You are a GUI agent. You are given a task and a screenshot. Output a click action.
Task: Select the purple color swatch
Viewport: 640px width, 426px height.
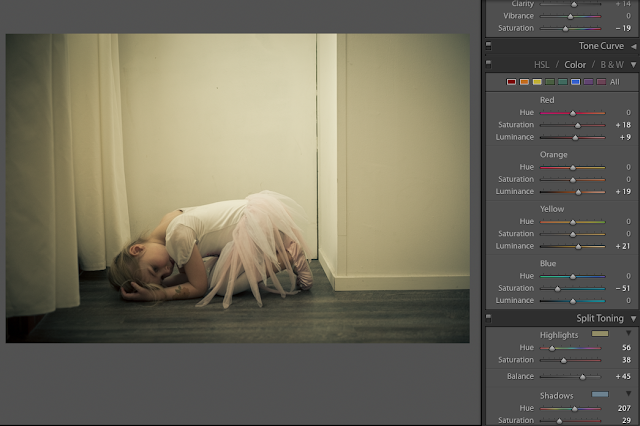click(x=588, y=82)
